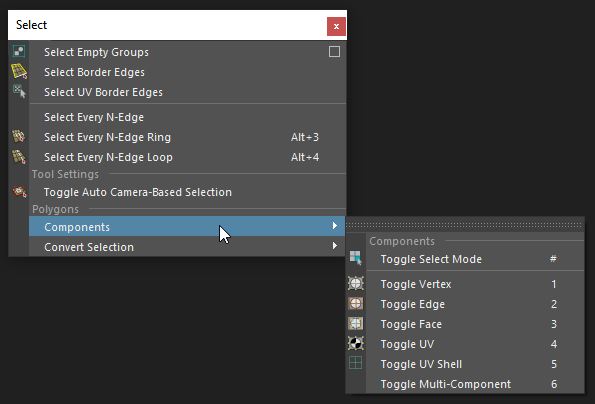Viewport: 595px width, 404px height.
Task: Click the Toggle Vertex icon
Action: click(356, 283)
